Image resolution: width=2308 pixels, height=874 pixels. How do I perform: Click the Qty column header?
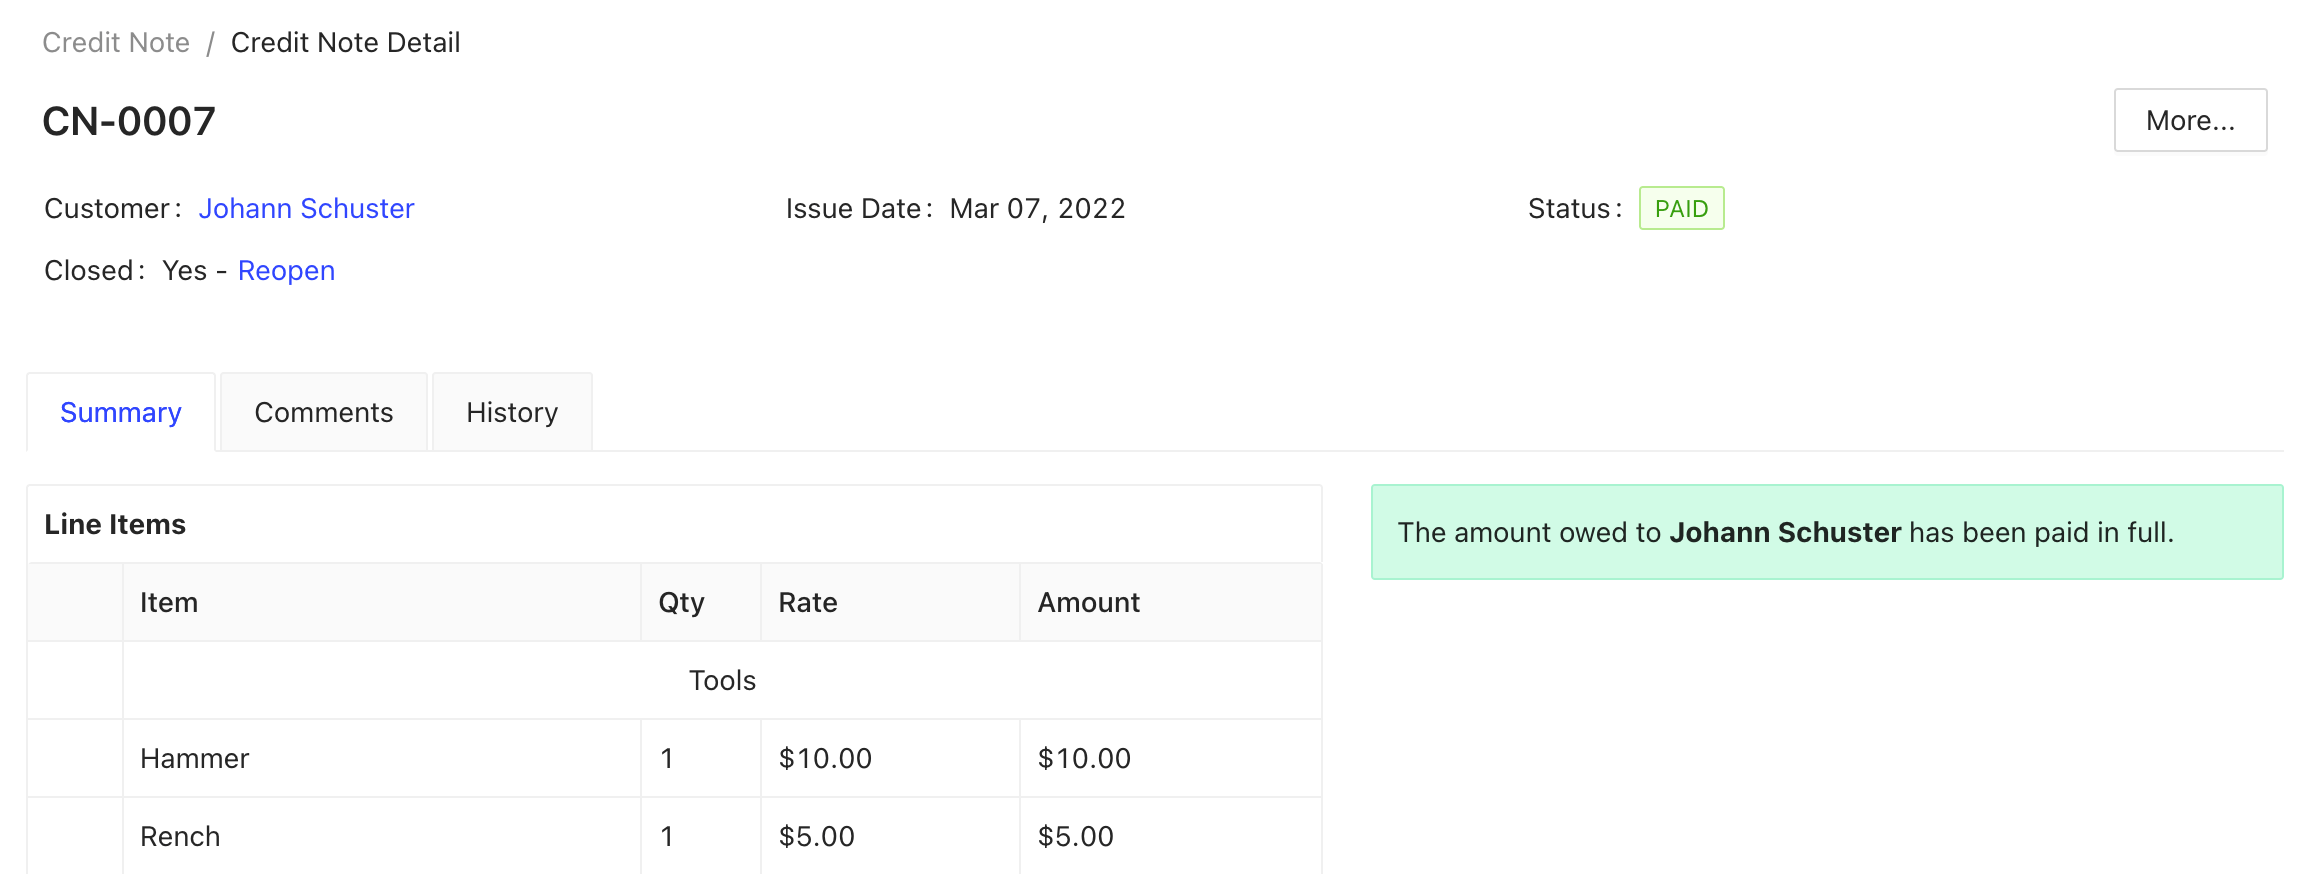pyautogui.click(x=681, y=602)
